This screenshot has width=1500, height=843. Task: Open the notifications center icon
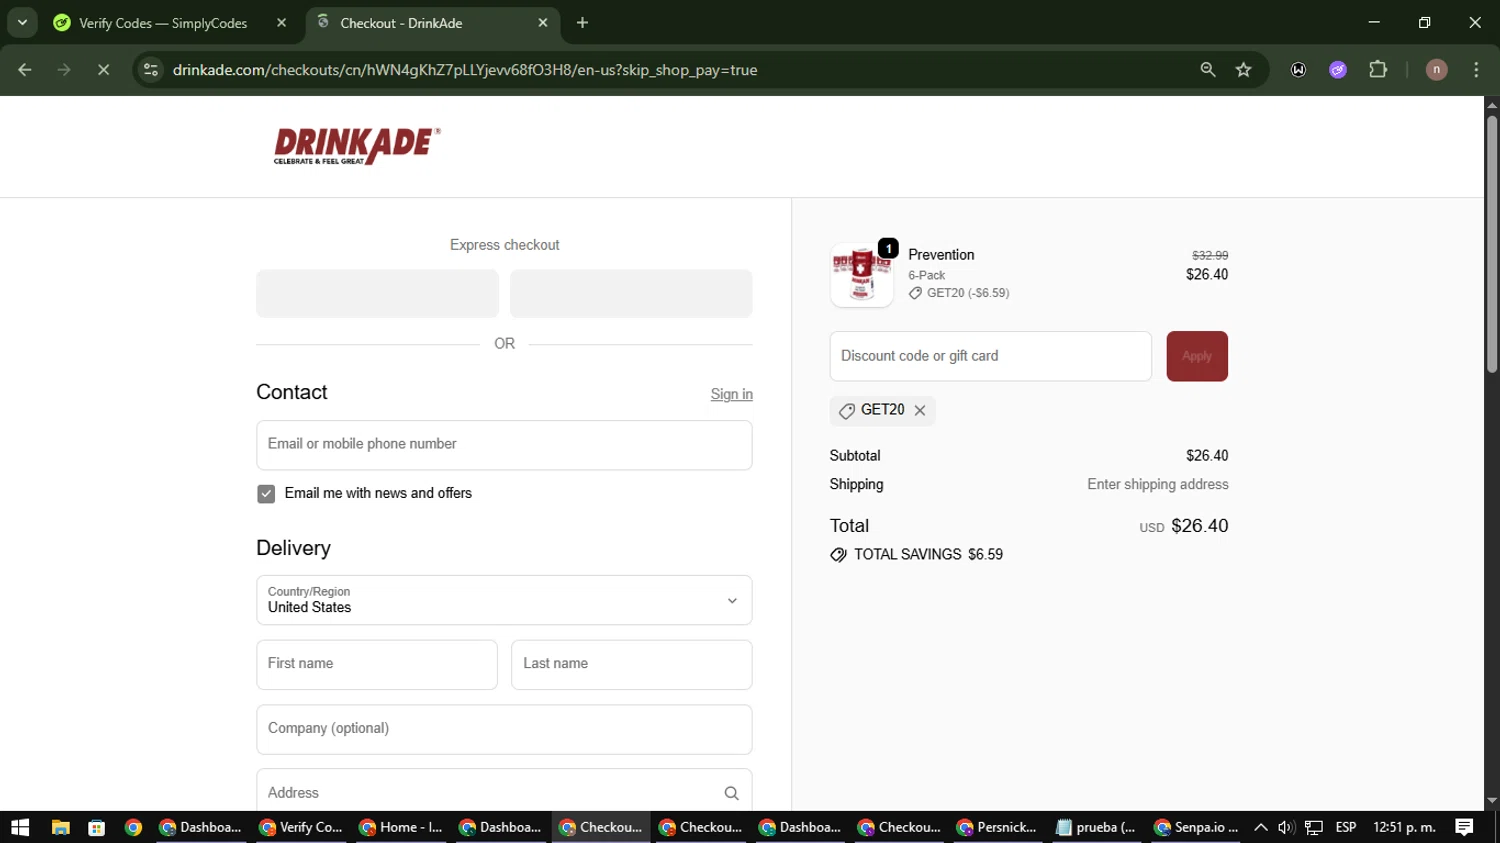tap(1464, 827)
